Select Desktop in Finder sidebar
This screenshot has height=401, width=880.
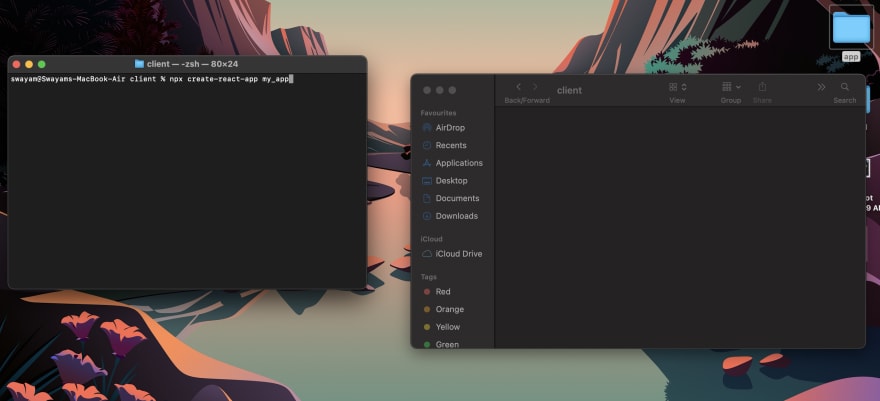pyautogui.click(x=444, y=181)
